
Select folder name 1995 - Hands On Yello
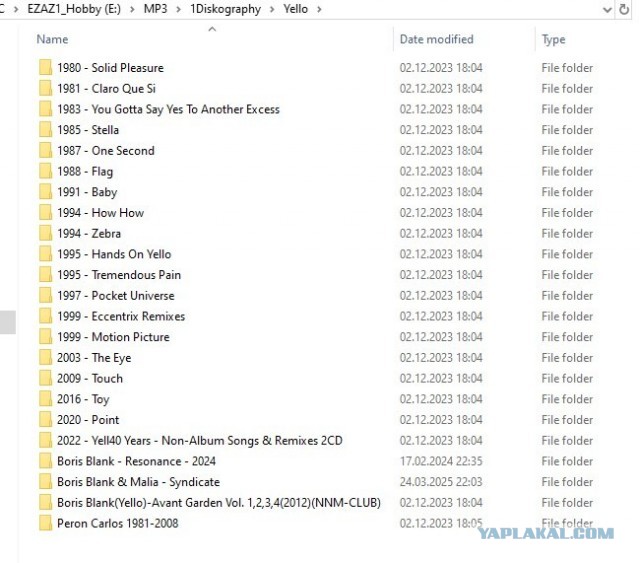pos(114,254)
